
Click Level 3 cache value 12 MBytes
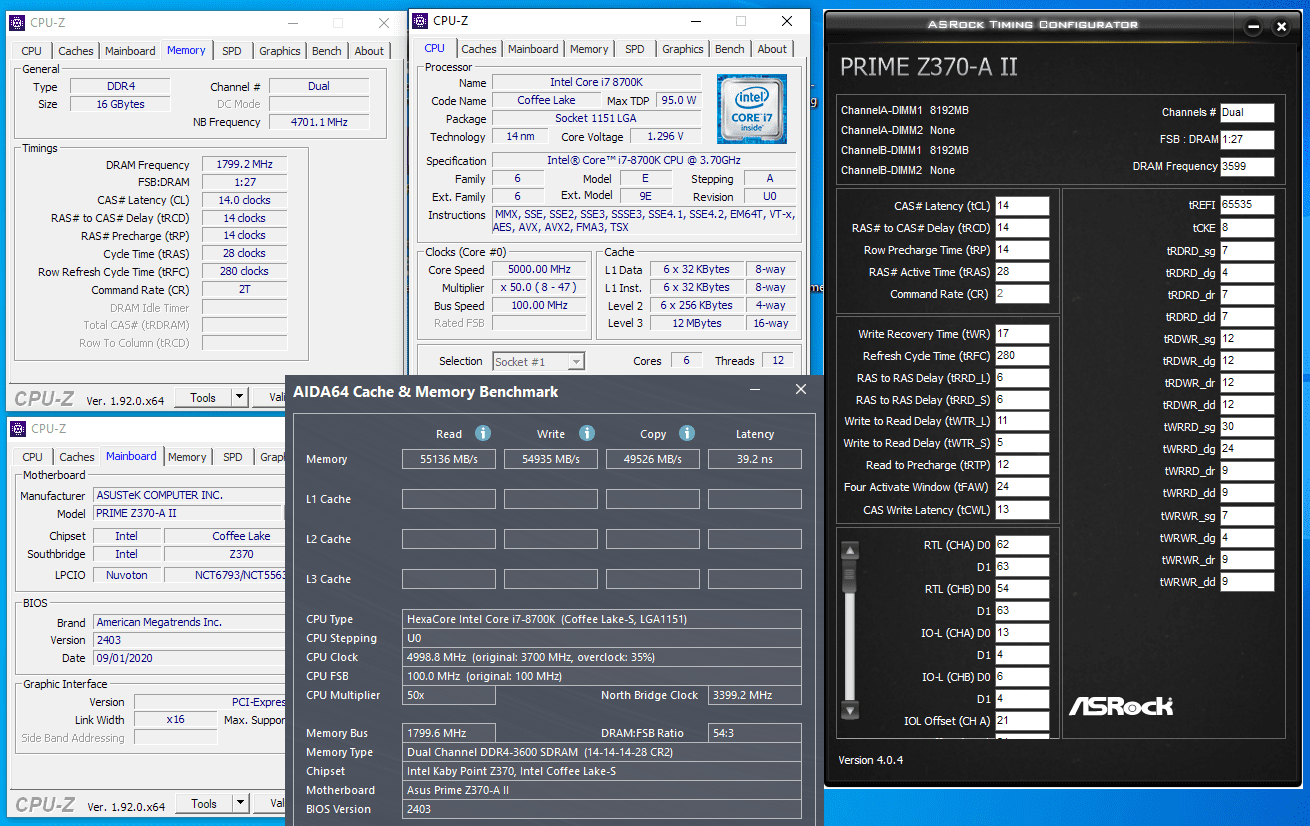(x=698, y=323)
